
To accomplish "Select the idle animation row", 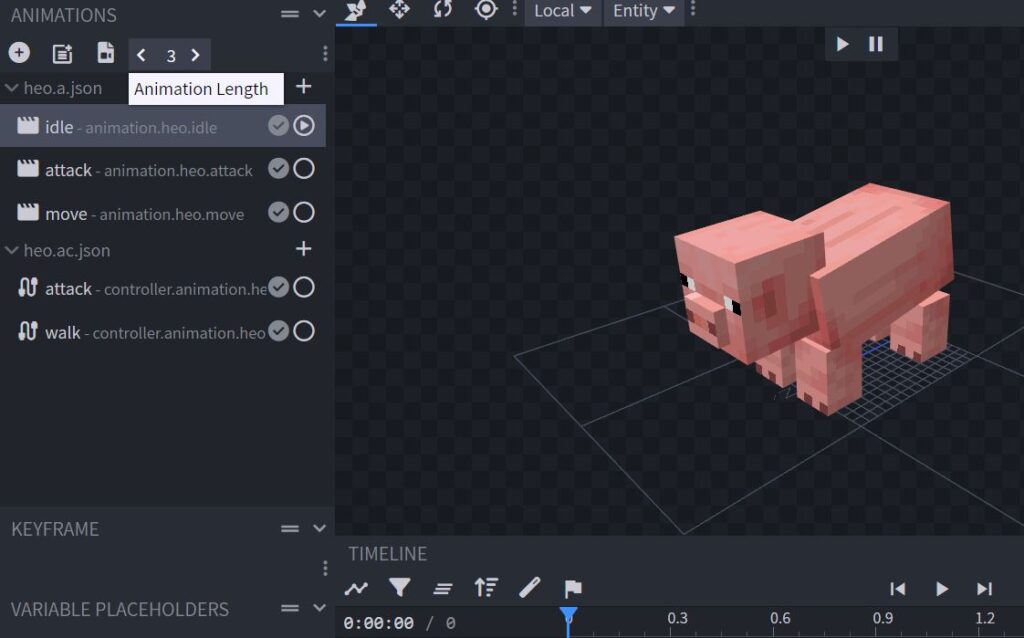I will [163, 126].
